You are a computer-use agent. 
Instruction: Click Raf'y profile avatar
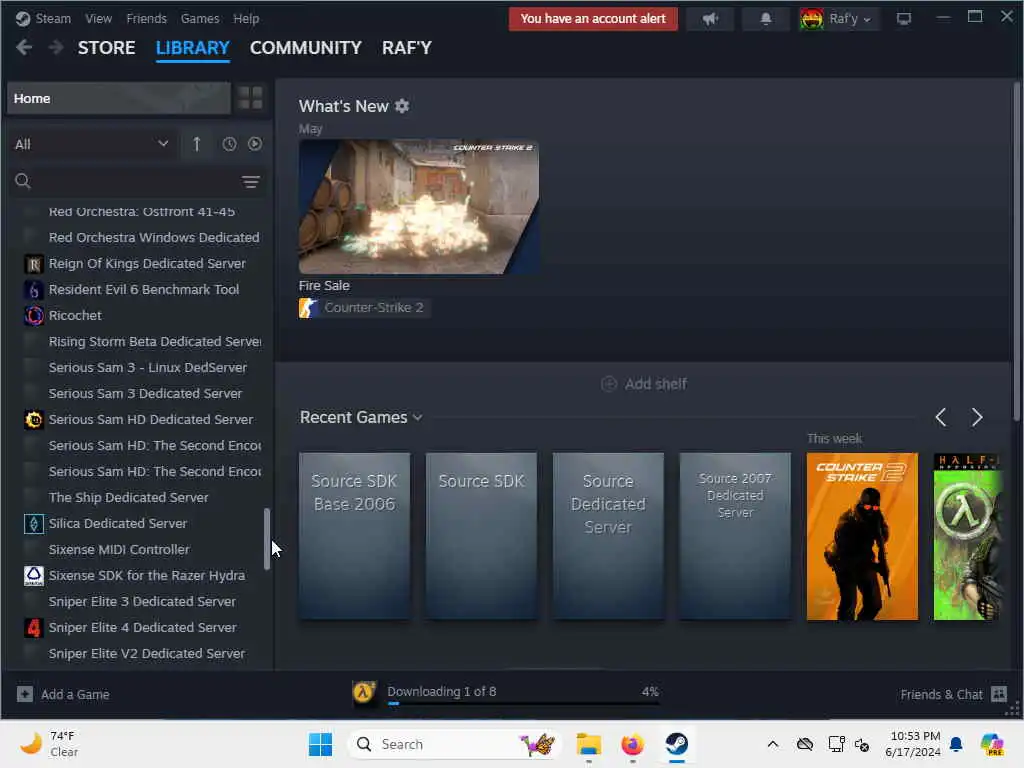click(812, 19)
